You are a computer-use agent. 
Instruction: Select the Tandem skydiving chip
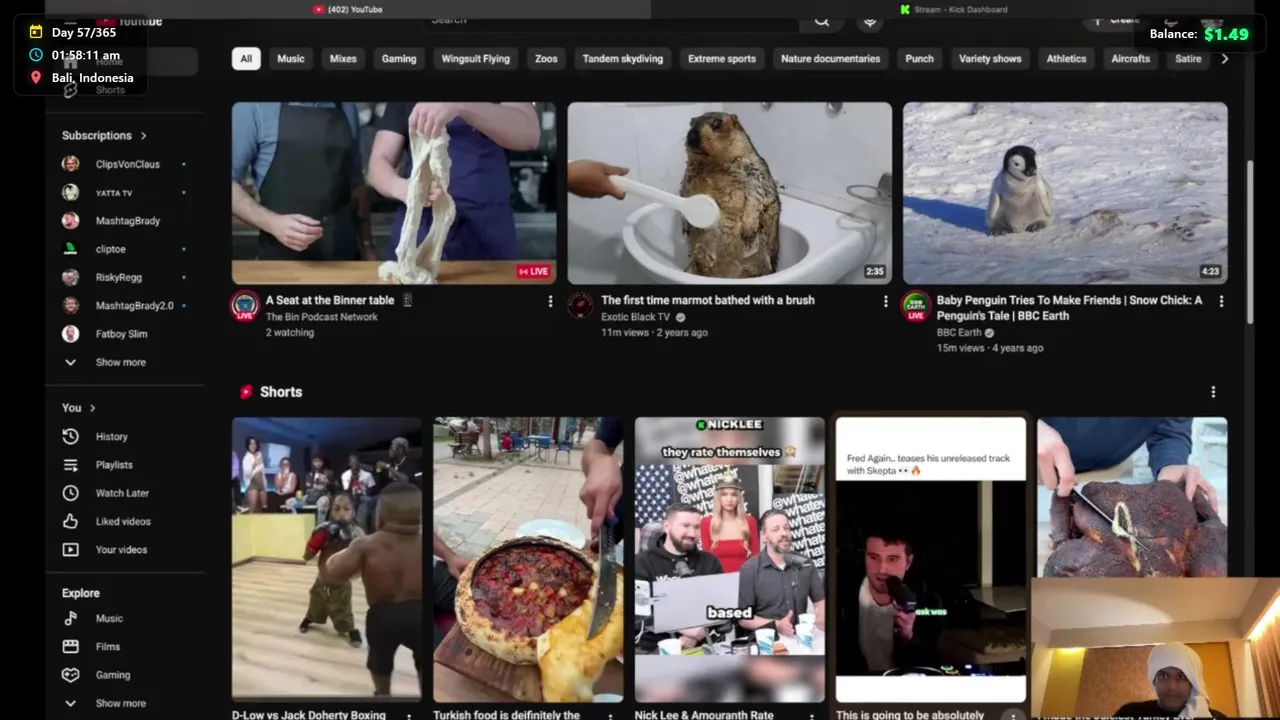pos(623,59)
